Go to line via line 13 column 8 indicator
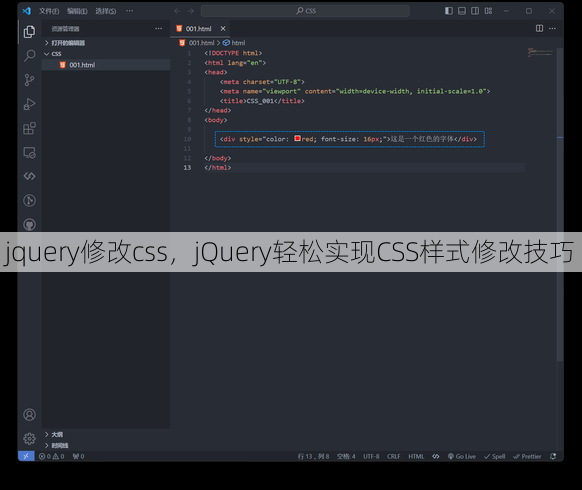 tap(313, 456)
